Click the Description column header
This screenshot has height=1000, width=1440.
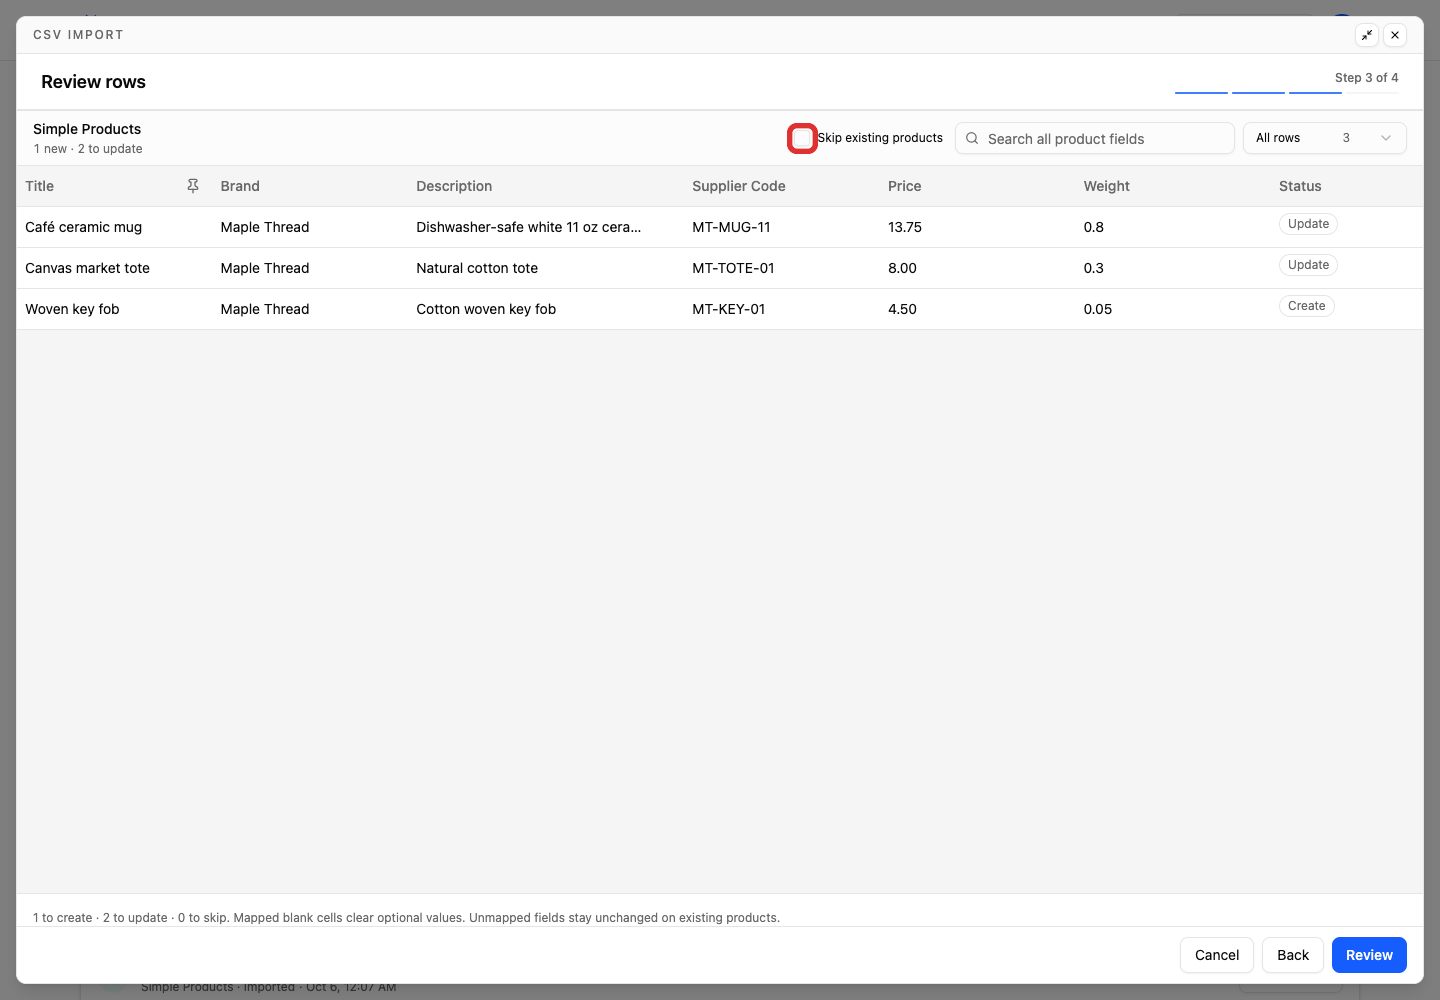[454, 186]
